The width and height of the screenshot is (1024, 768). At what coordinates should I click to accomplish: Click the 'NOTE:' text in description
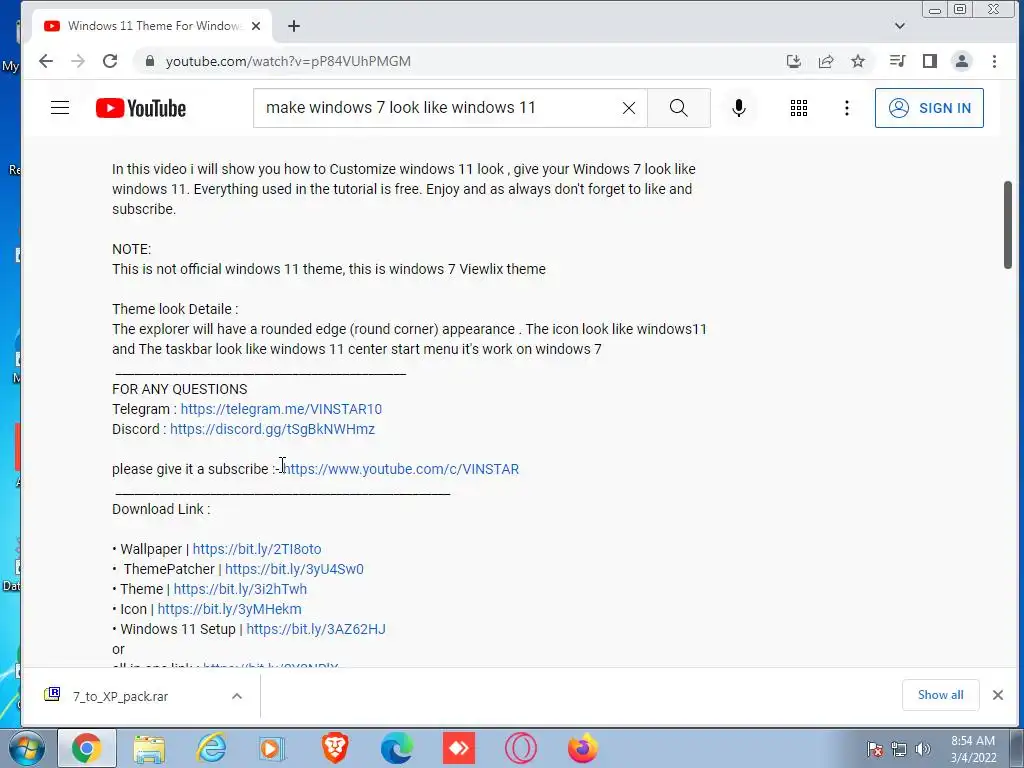point(131,249)
